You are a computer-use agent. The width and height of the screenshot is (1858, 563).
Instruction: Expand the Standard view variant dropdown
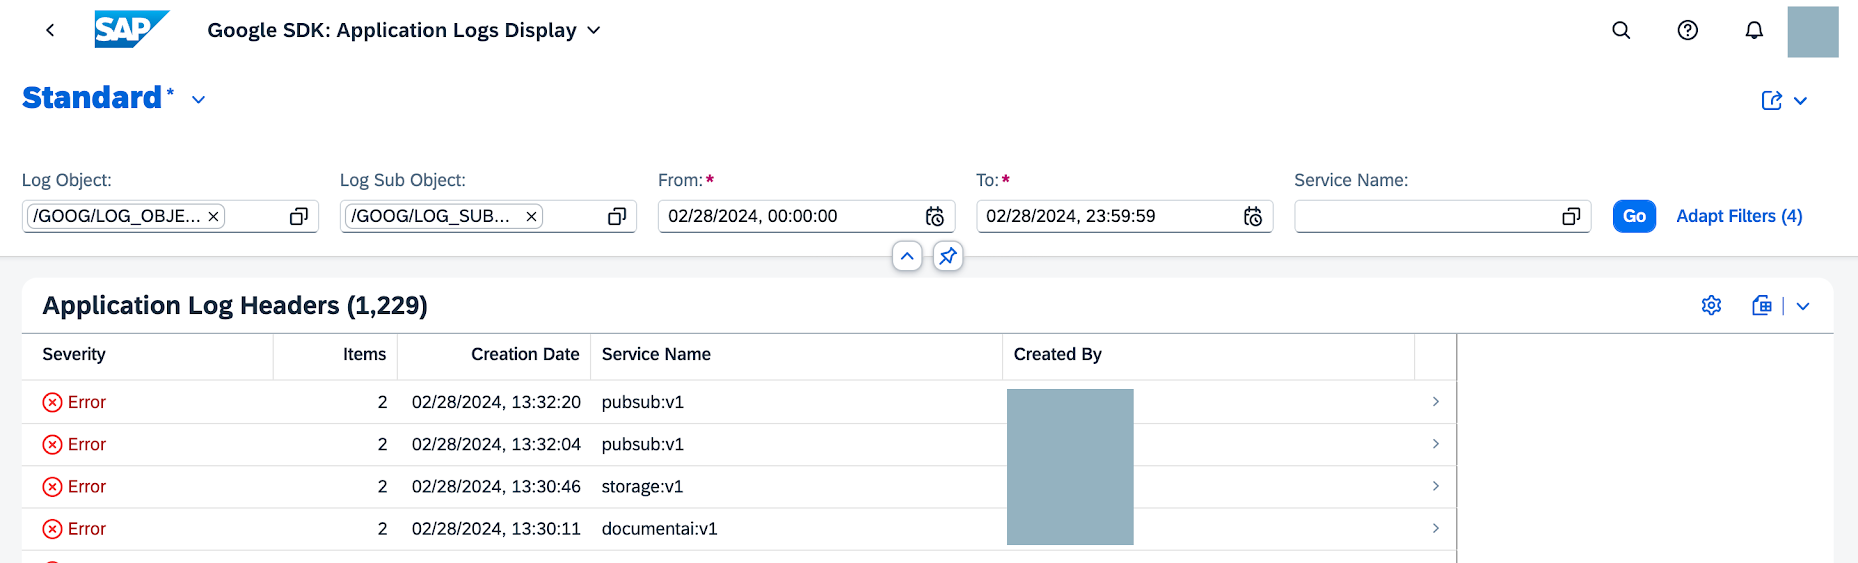point(198,100)
